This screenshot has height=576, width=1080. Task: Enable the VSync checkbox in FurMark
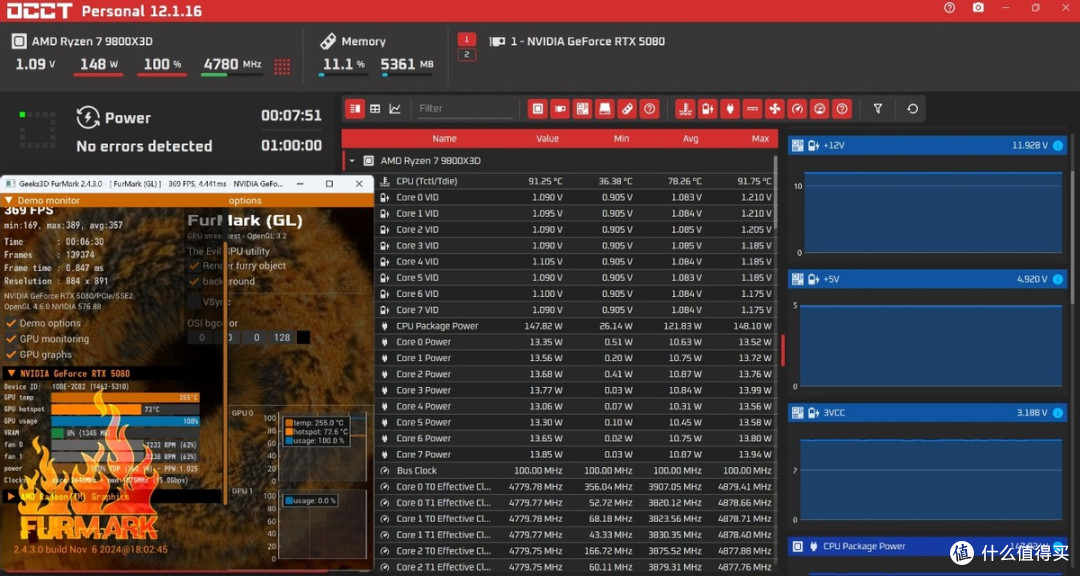[194, 302]
